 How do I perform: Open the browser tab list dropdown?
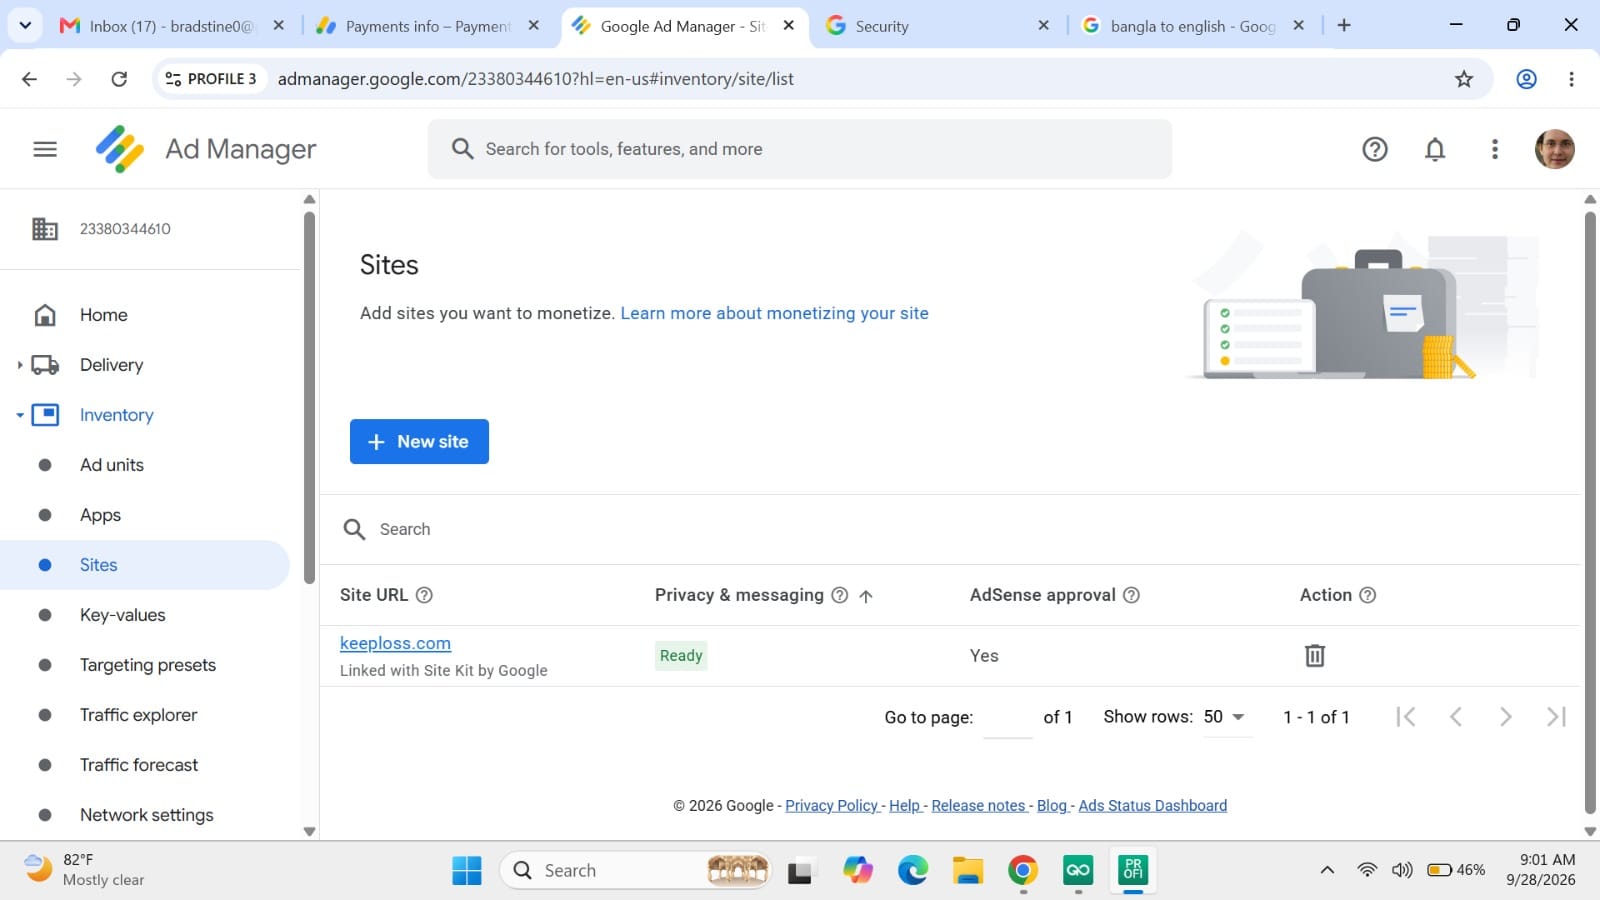click(25, 25)
